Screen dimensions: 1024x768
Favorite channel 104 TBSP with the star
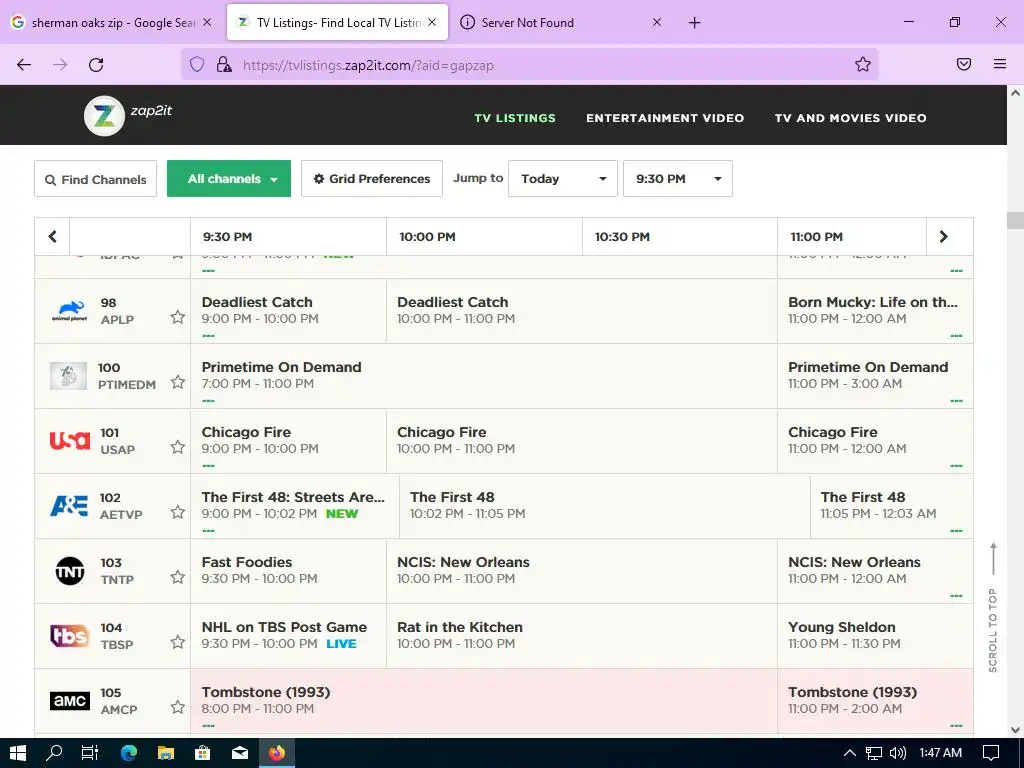point(178,642)
